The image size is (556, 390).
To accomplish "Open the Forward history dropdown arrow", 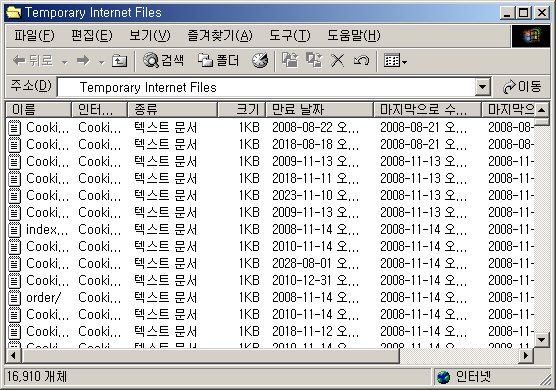I will [x=101, y=62].
